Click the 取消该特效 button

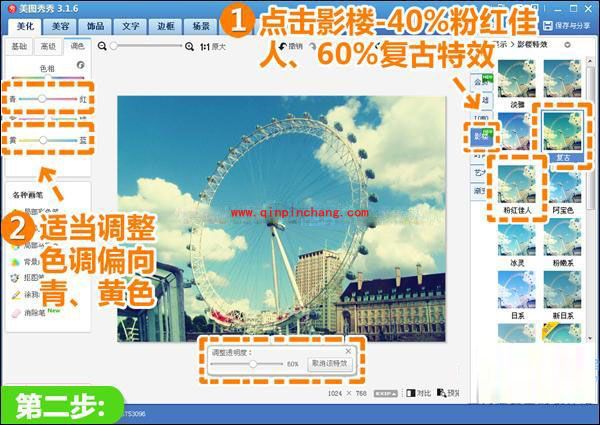pos(330,363)
